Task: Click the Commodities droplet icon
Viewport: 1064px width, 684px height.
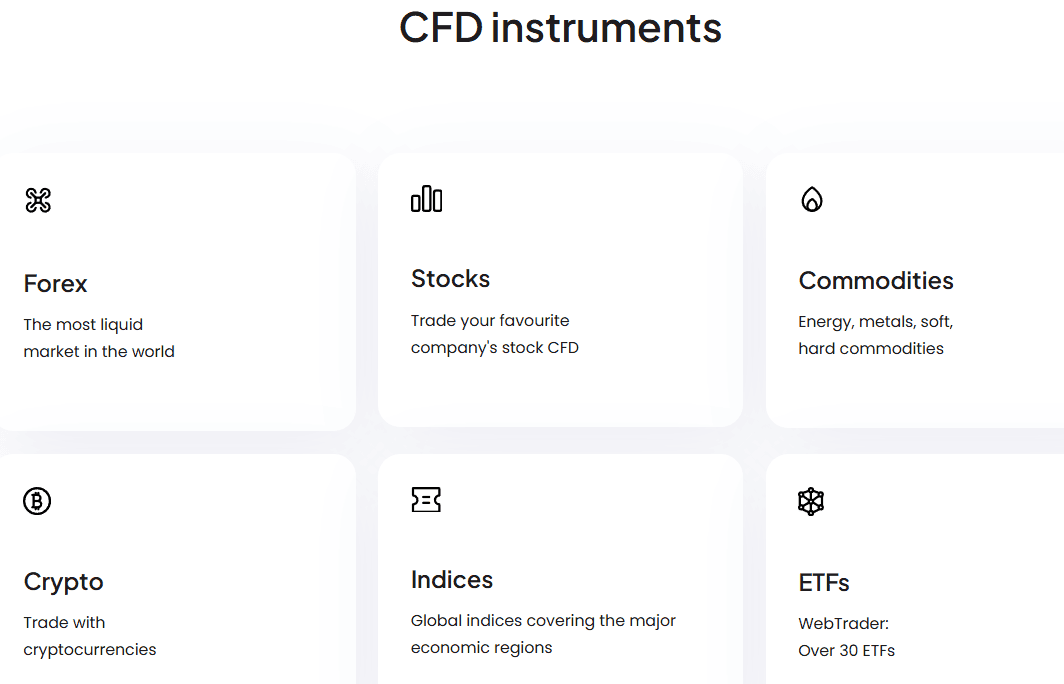Action: tap(812, 198)
